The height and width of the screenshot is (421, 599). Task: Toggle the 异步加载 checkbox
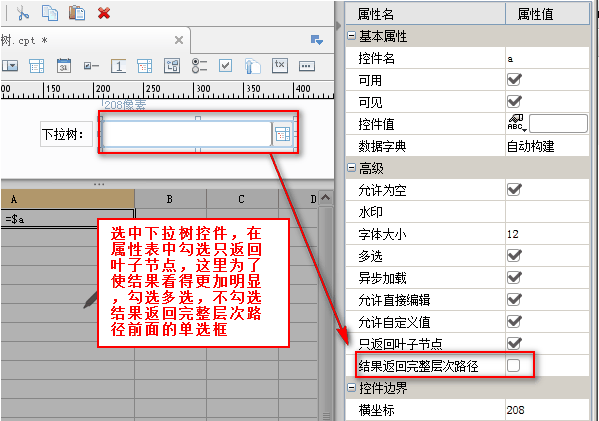point(514,277)
